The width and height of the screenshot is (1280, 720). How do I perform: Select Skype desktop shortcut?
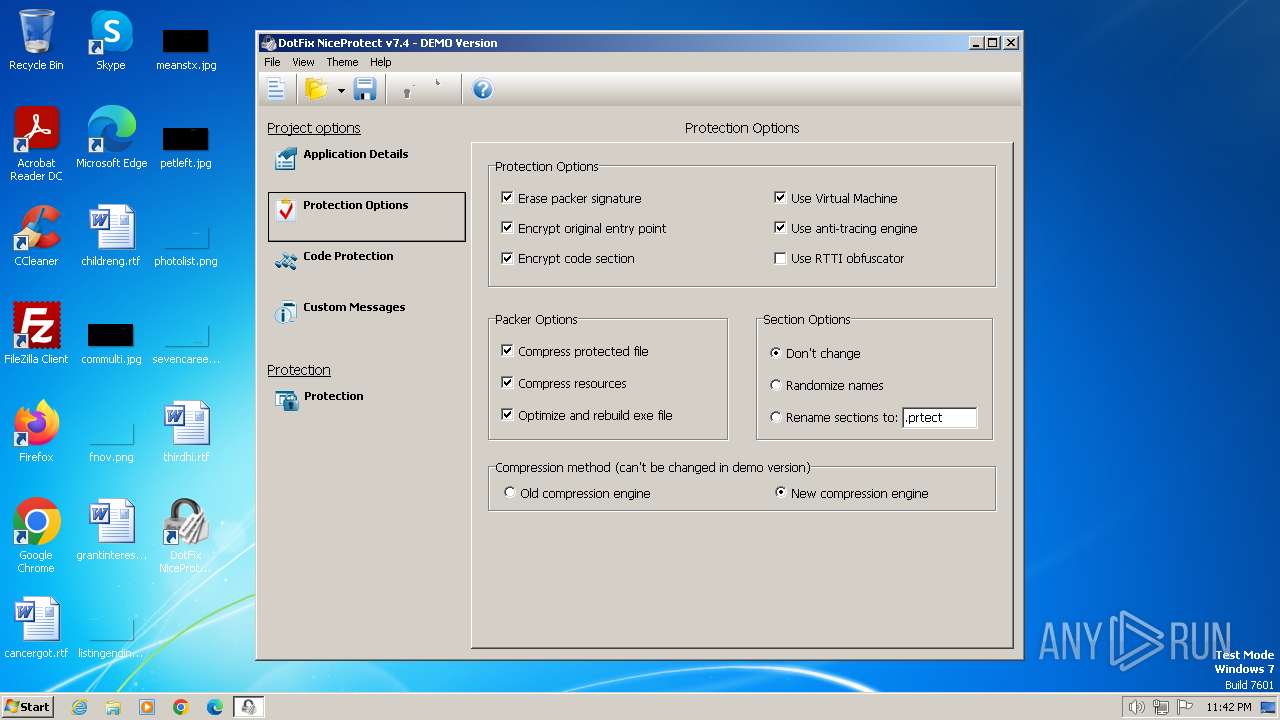click(110, 40)
